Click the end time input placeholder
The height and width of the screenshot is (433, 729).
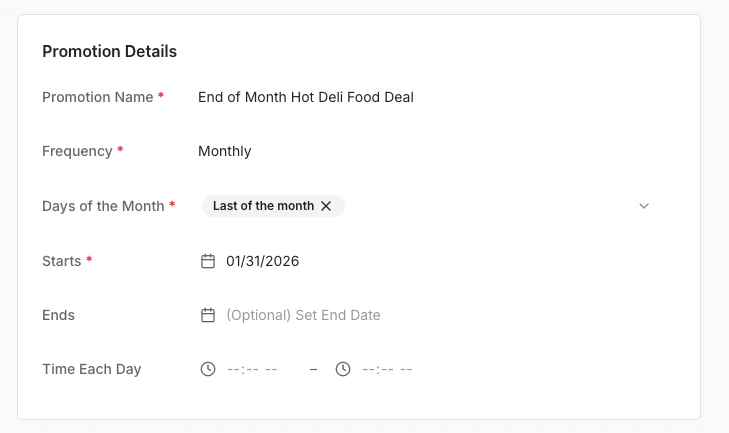tap(387, 369)
